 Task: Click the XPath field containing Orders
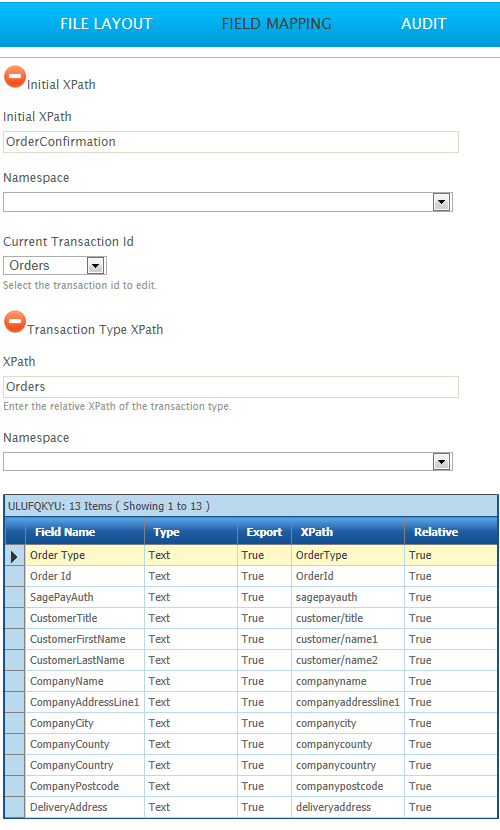pyautogui.click(x=231, y=387)
